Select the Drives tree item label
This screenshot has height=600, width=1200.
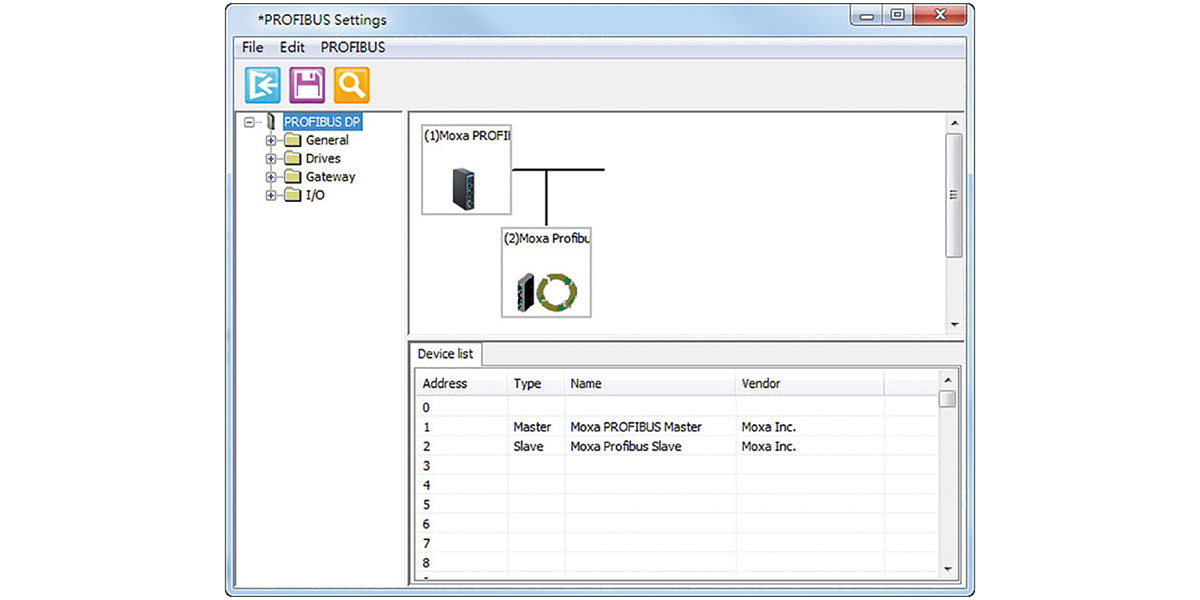pos(323,159)
